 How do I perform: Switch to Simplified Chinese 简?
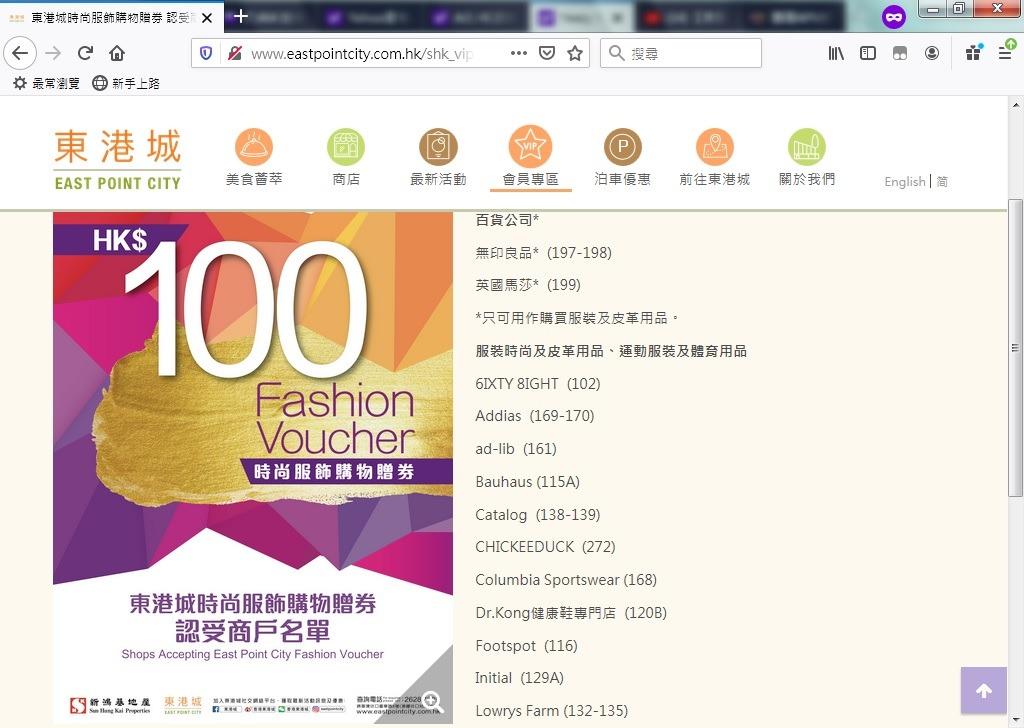click(942, 182)
